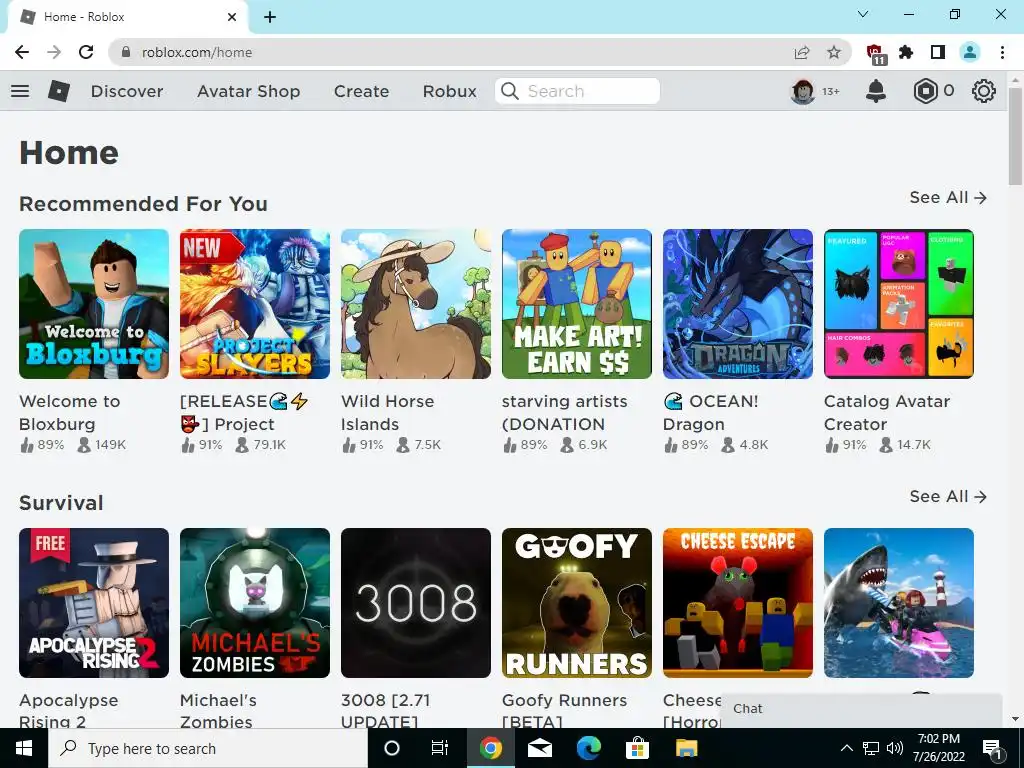This screenshot has width=1024, height=768.
Task: Launch Microsoft Edge from the taskbar
Action: pyautogui.click(x=588, y=748)
